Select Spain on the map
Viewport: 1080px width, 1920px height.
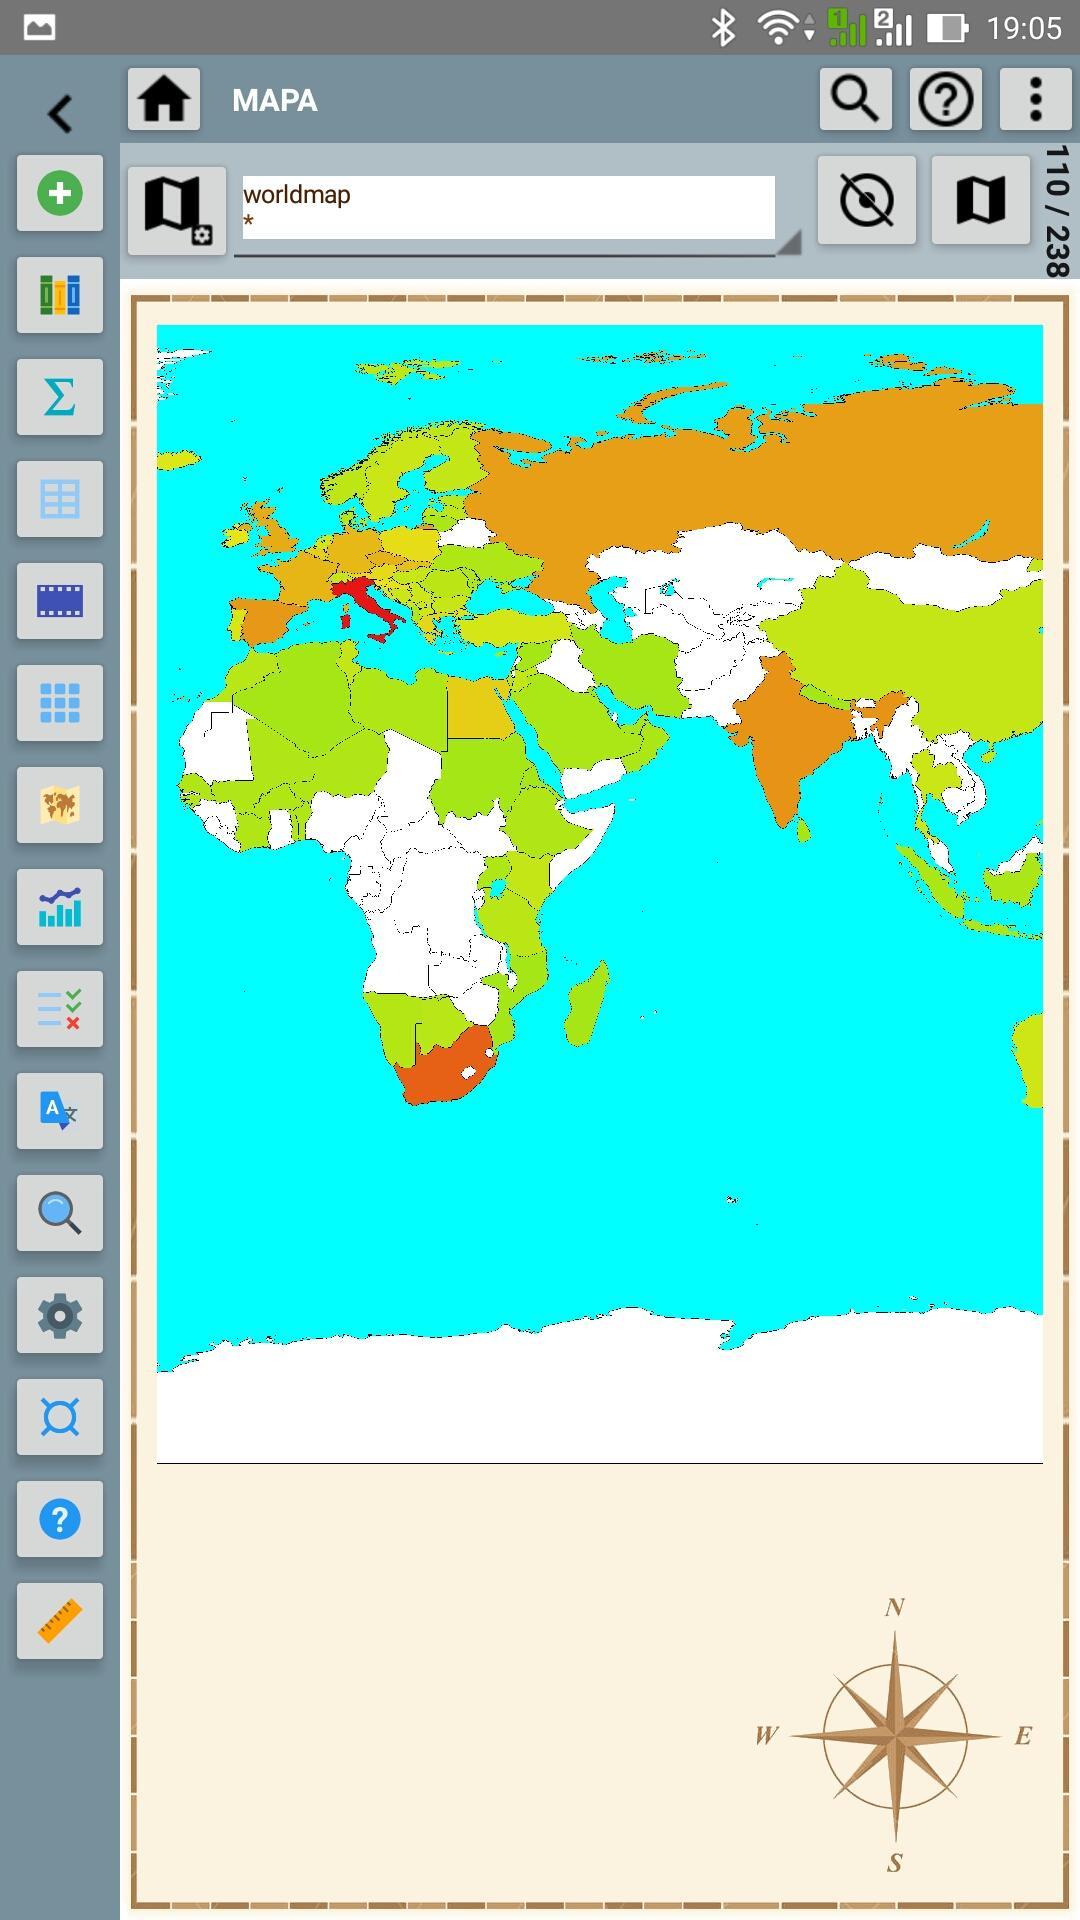[263, 621]
